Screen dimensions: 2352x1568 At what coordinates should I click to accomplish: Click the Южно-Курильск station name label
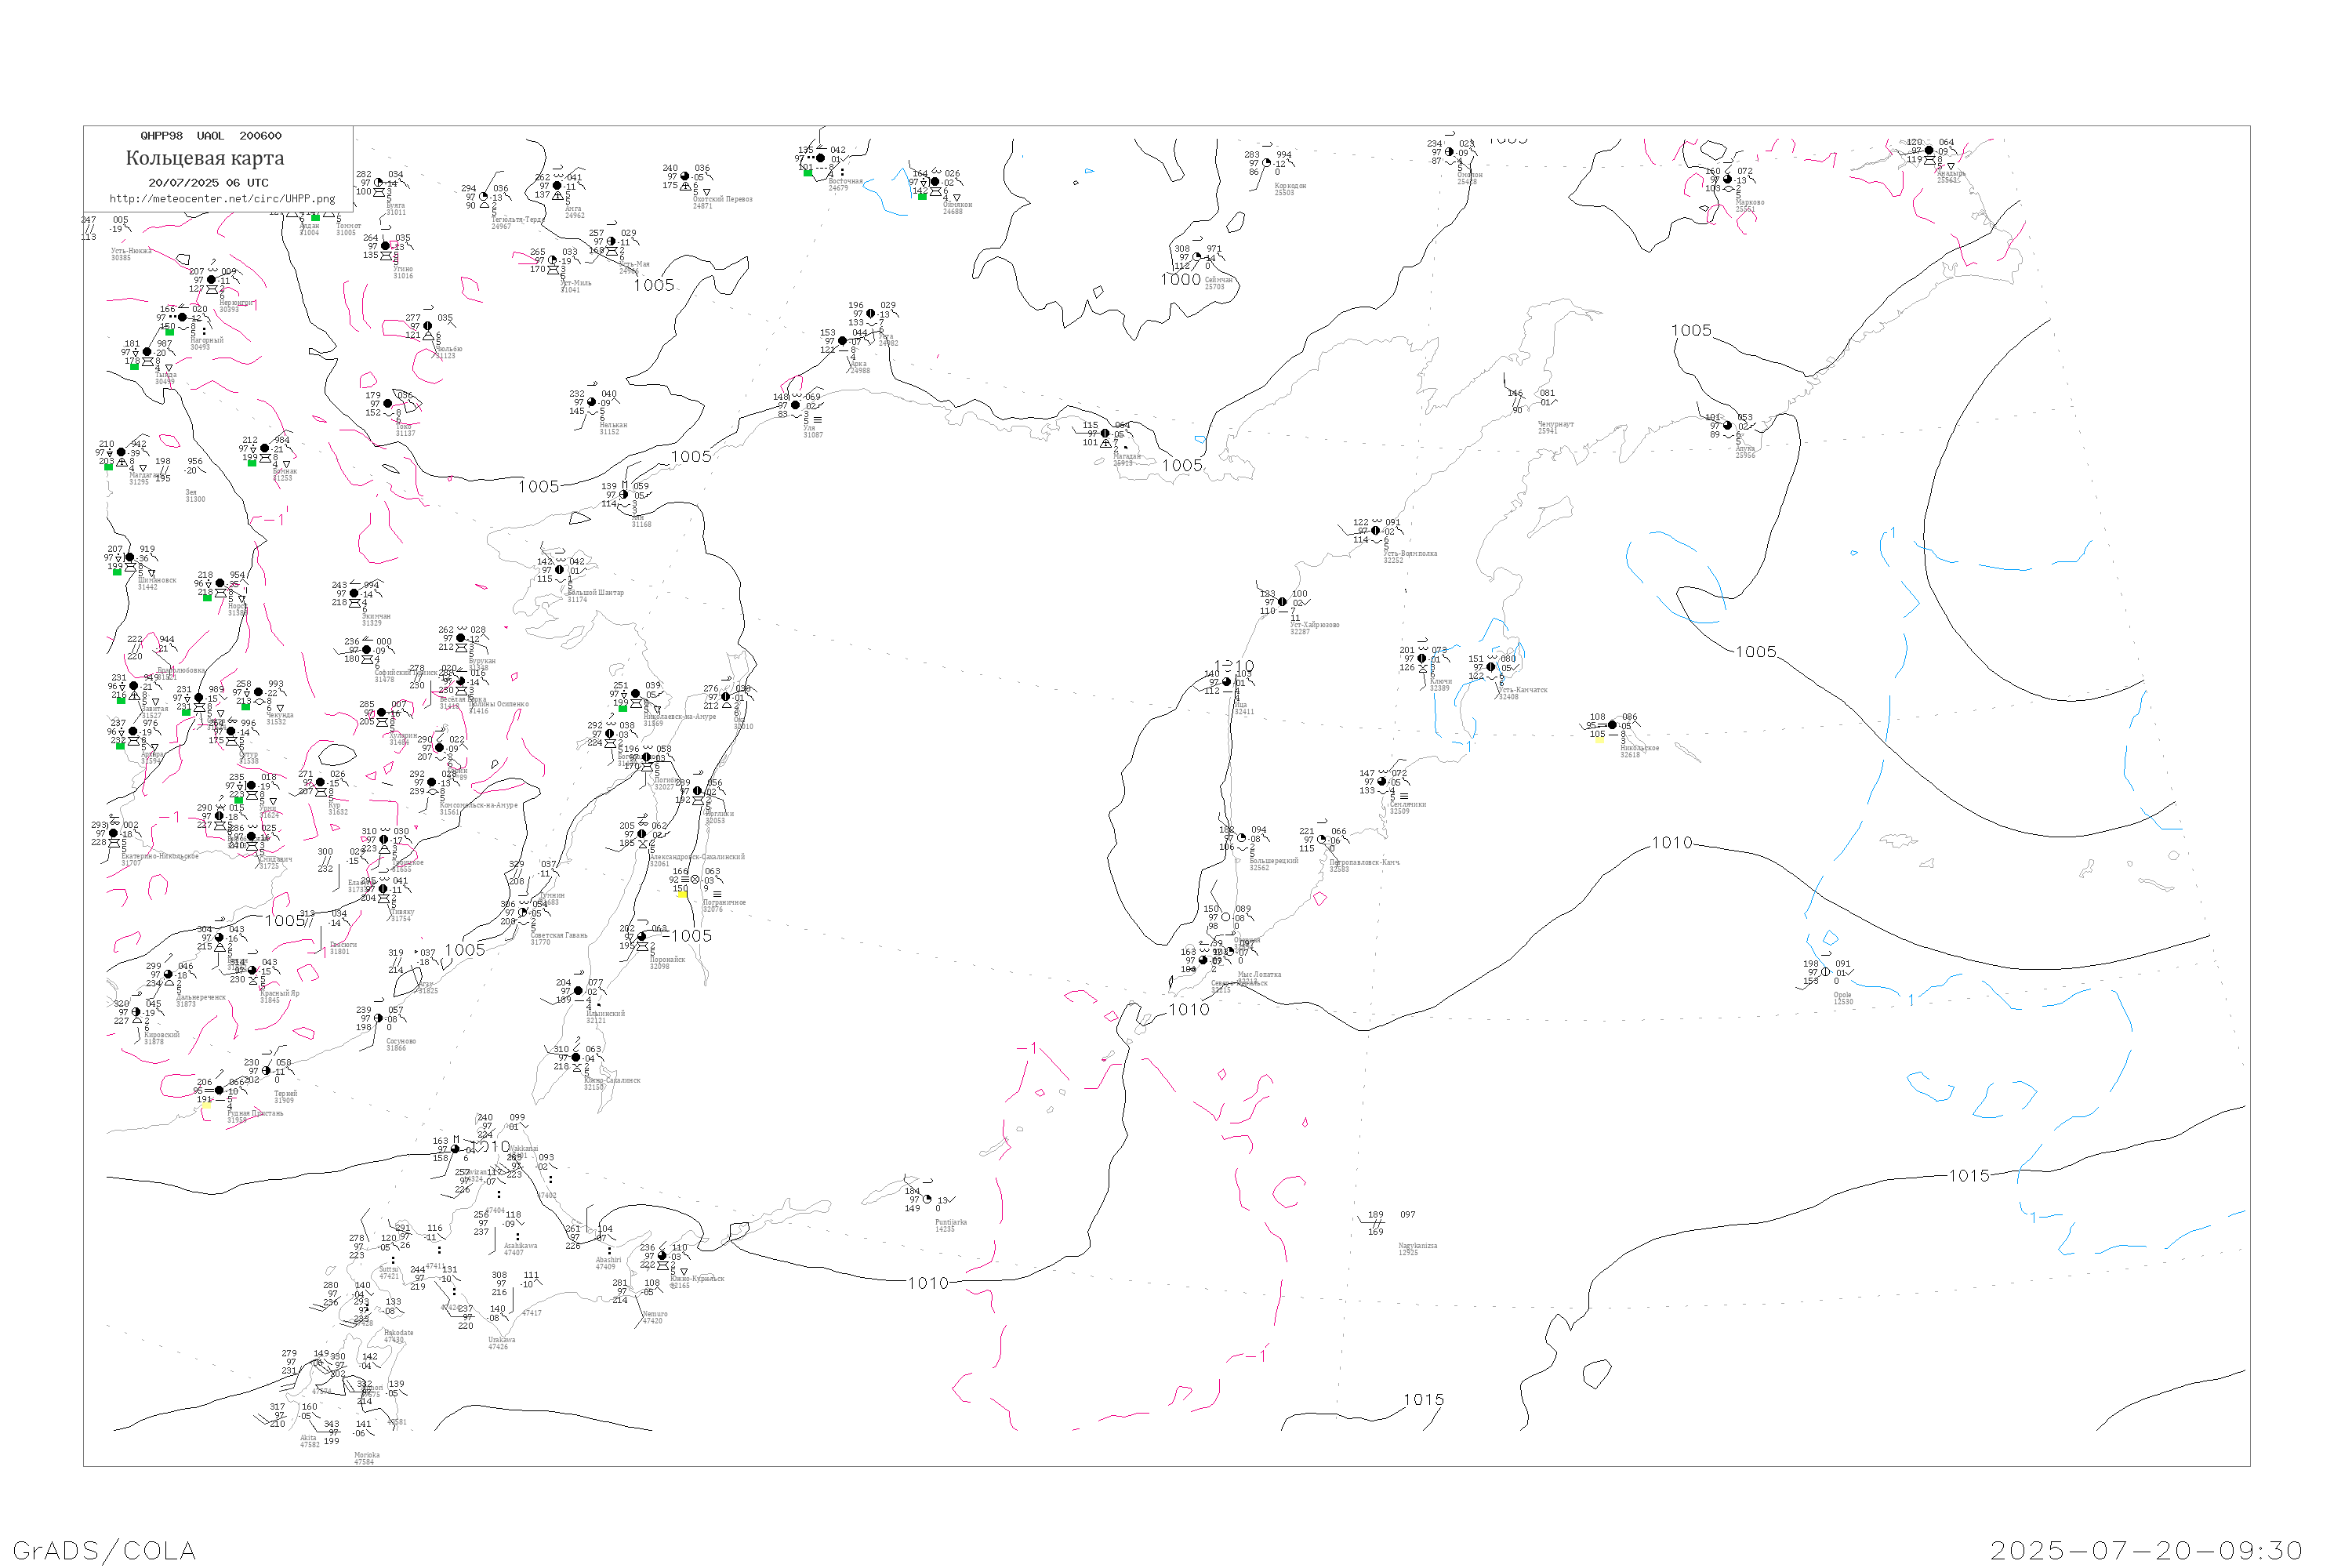pos(697,1279)
